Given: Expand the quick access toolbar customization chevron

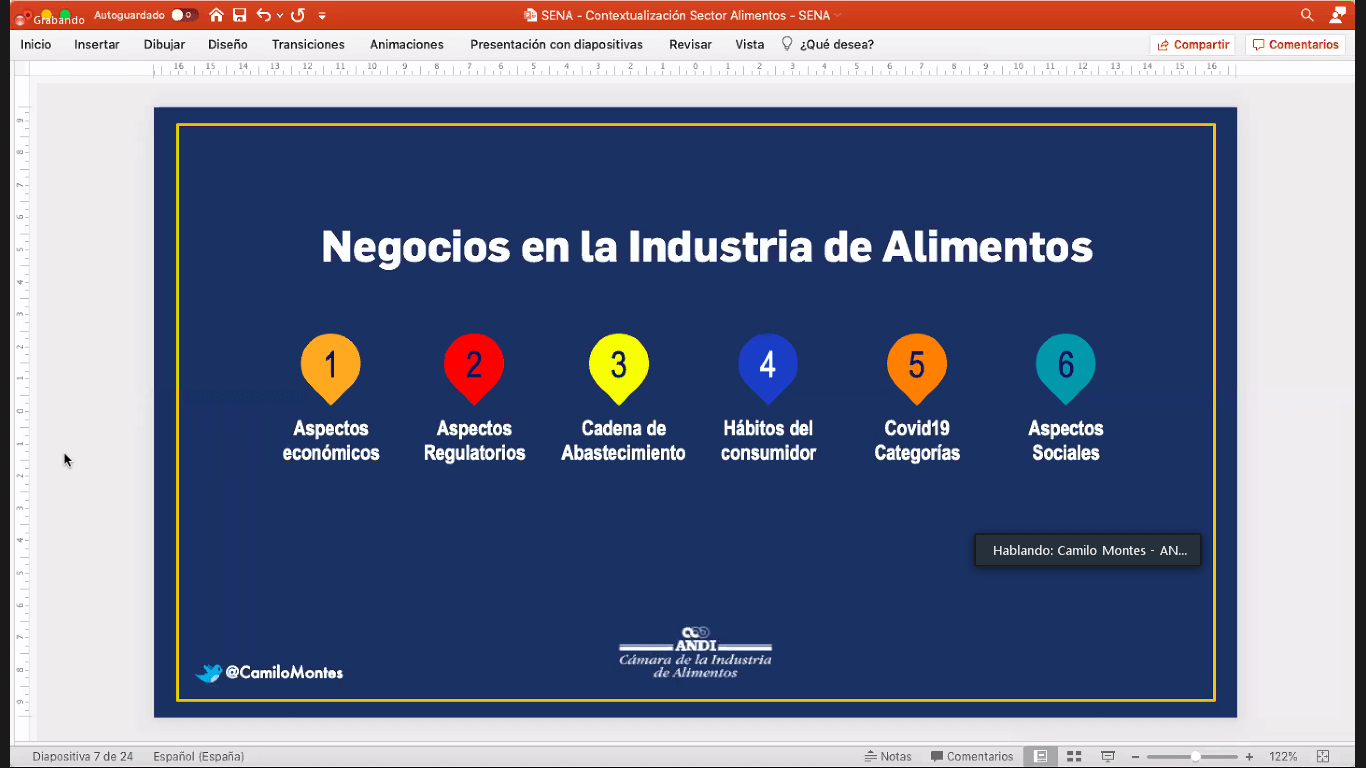Looking at the screenshot, I should [x=321, y=15].
